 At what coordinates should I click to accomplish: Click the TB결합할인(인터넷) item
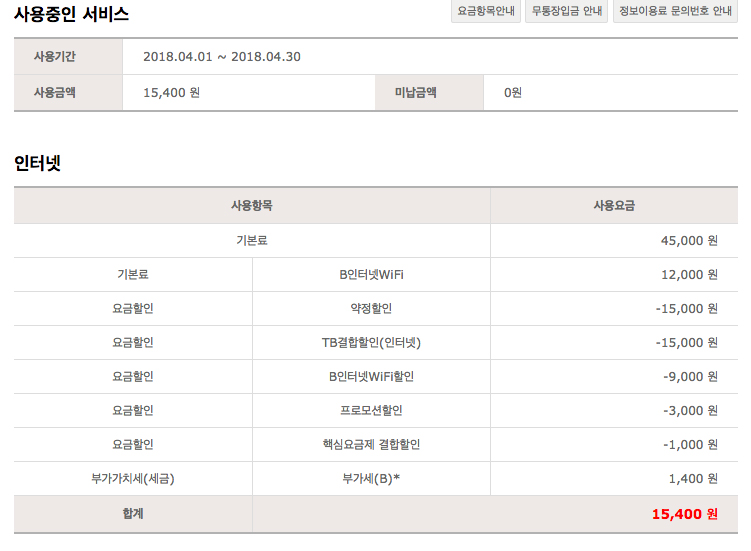pos(371,342)
